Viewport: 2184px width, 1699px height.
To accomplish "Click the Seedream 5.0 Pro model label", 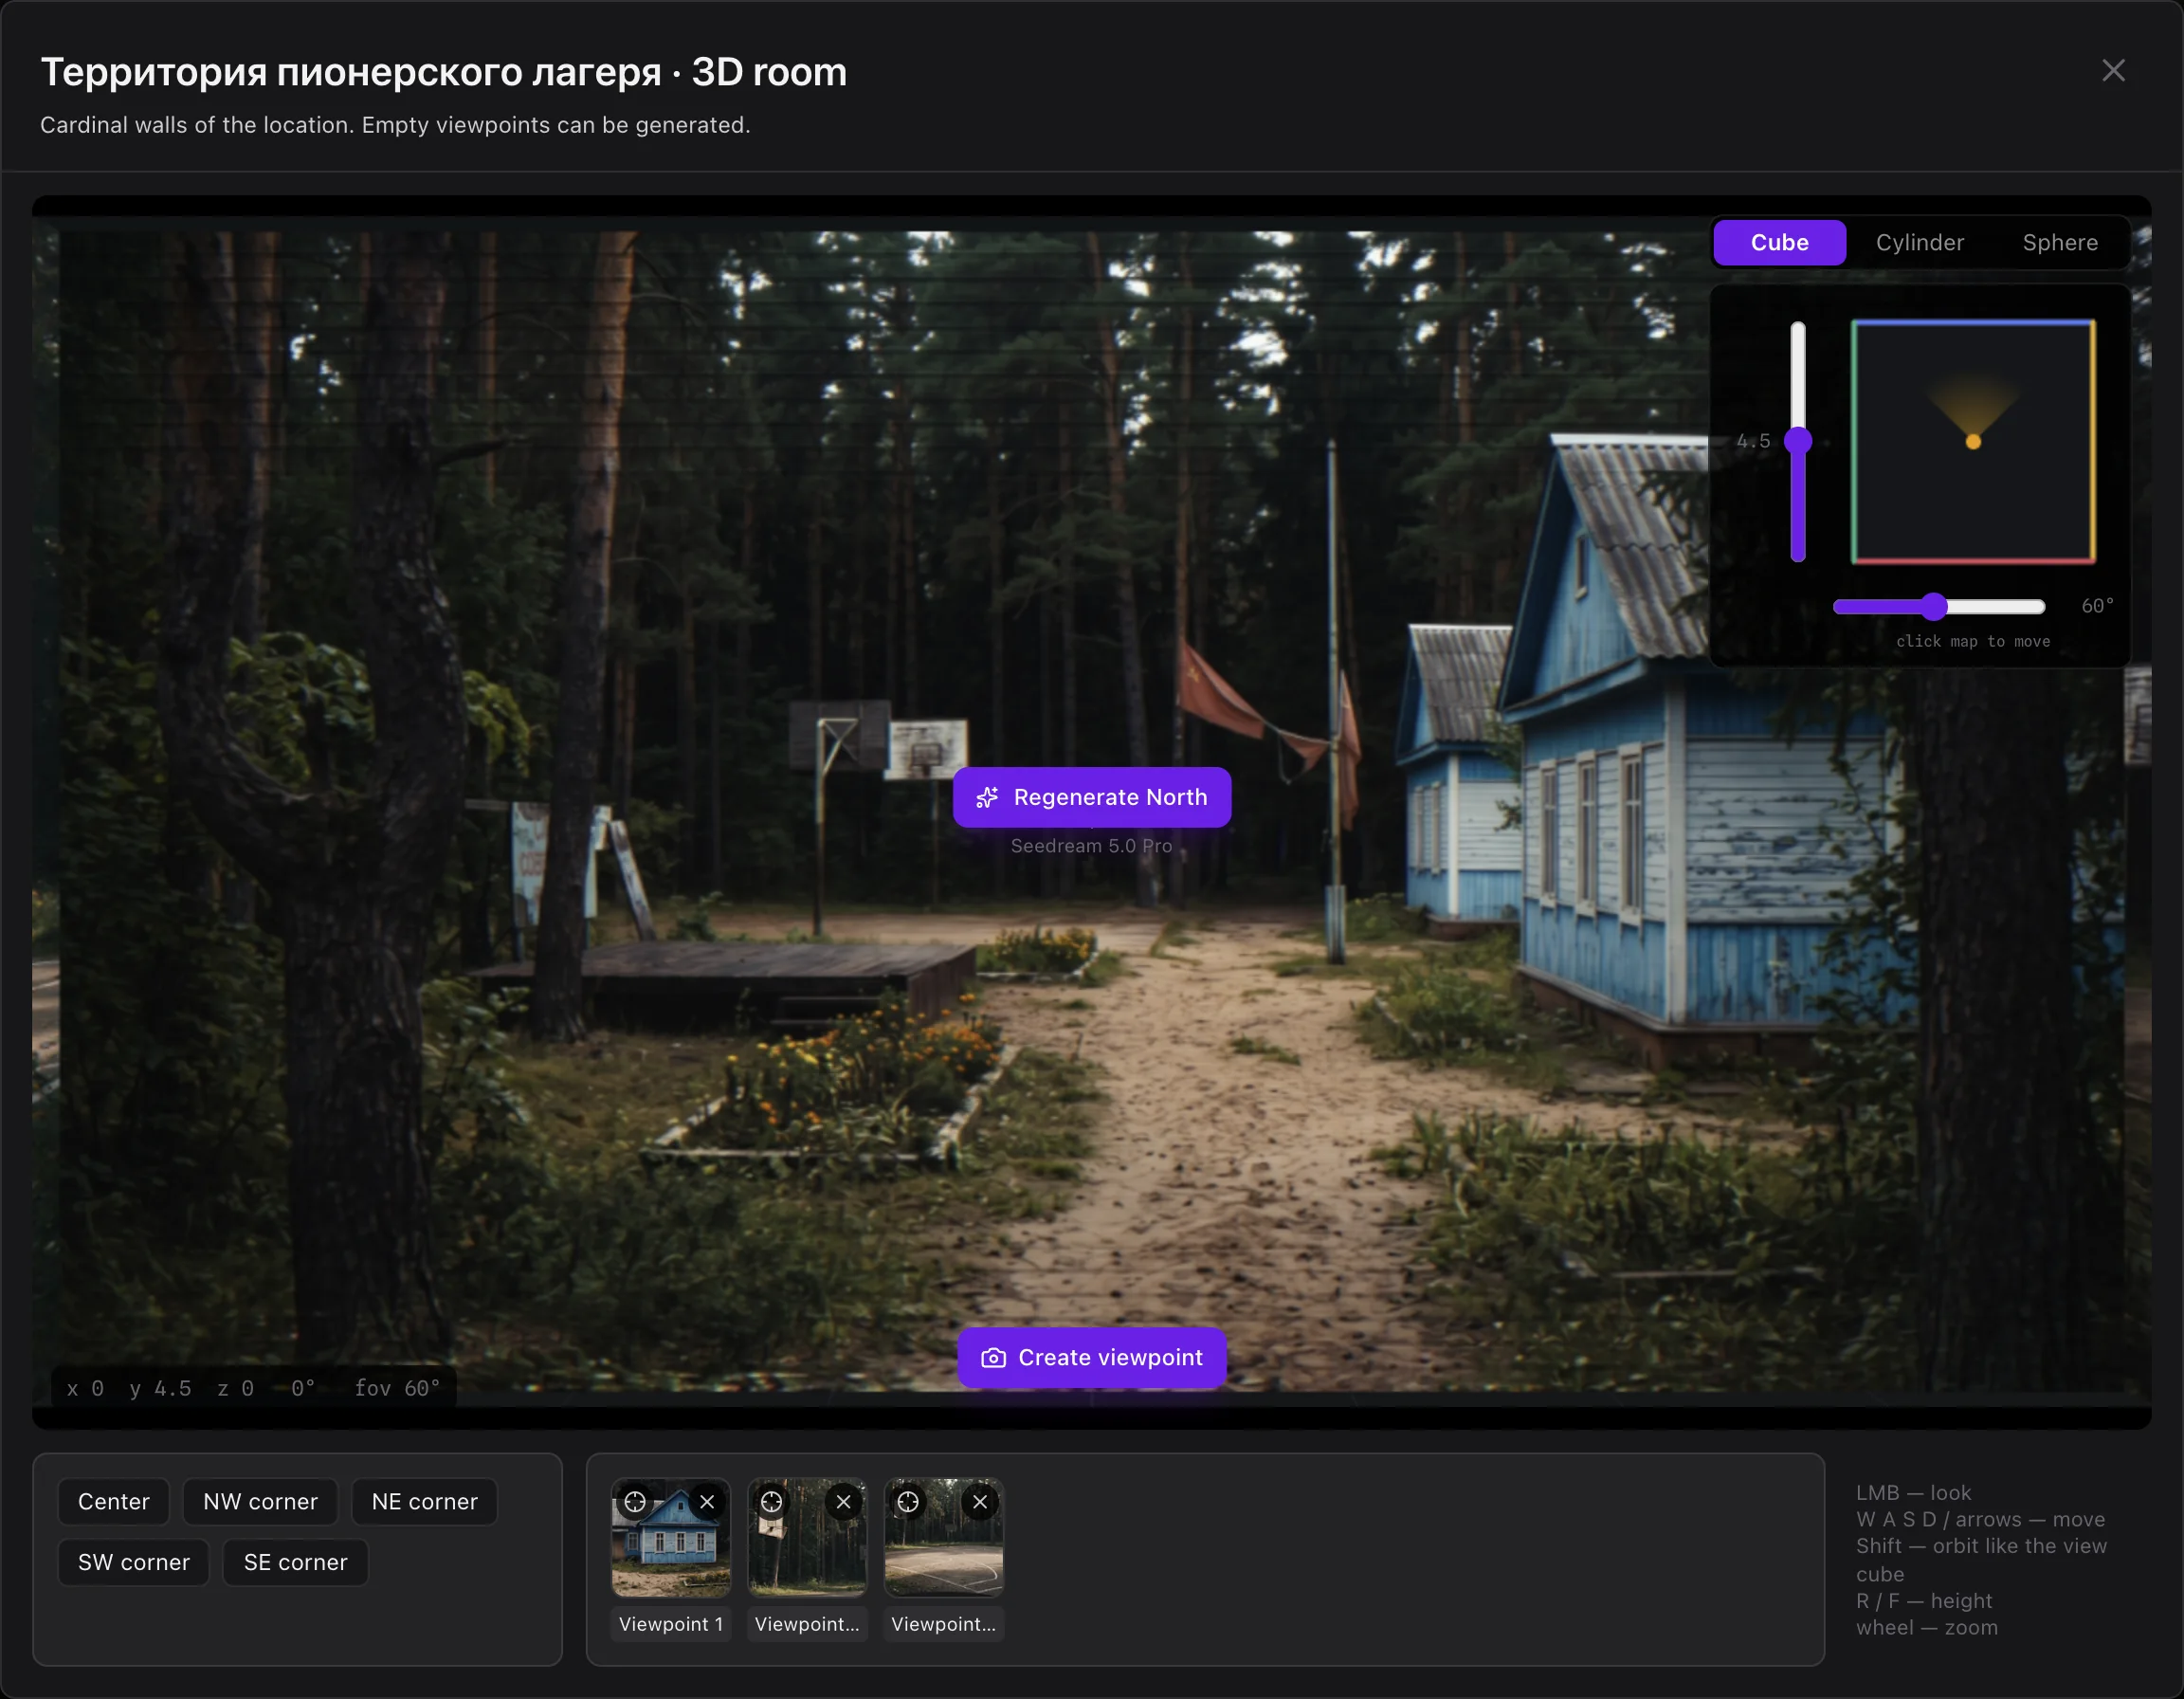I will click(x=1091, y=846).
